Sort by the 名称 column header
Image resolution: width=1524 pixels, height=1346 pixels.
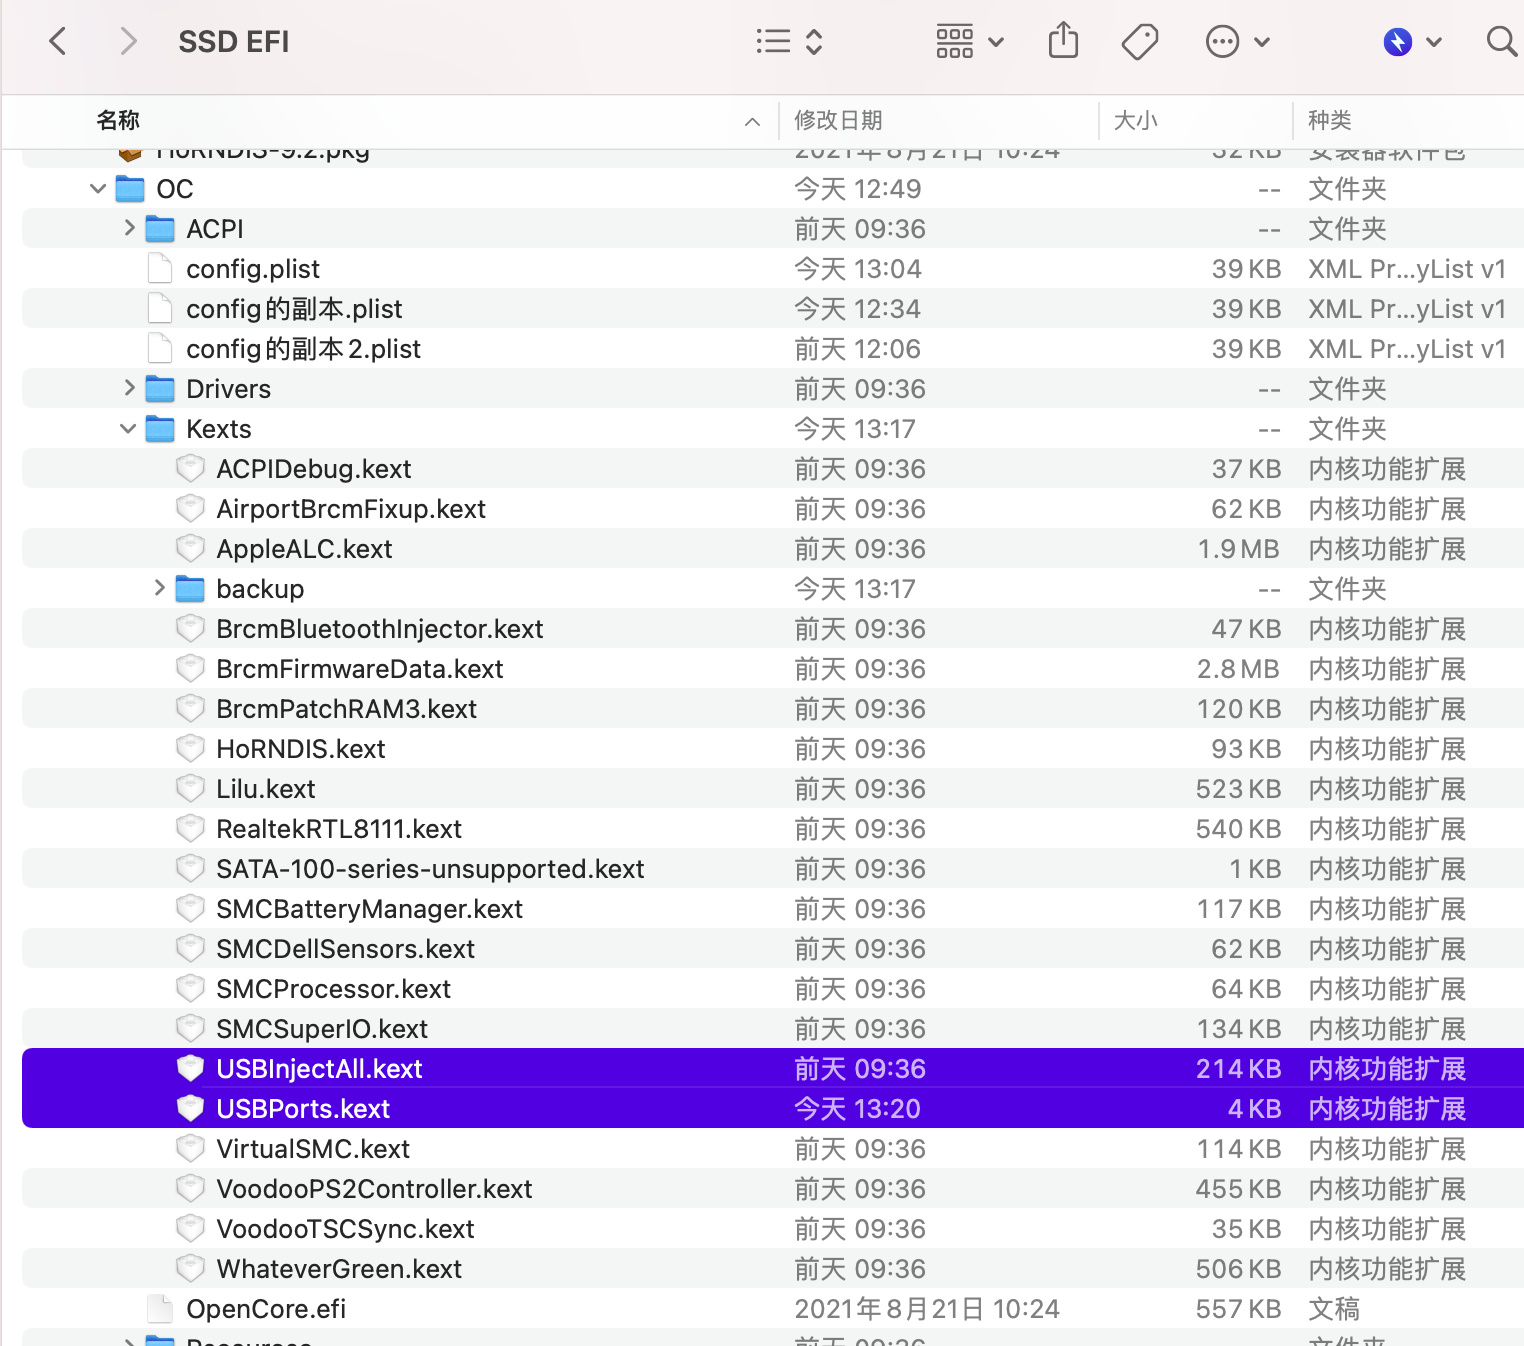(x=118, y=120)
